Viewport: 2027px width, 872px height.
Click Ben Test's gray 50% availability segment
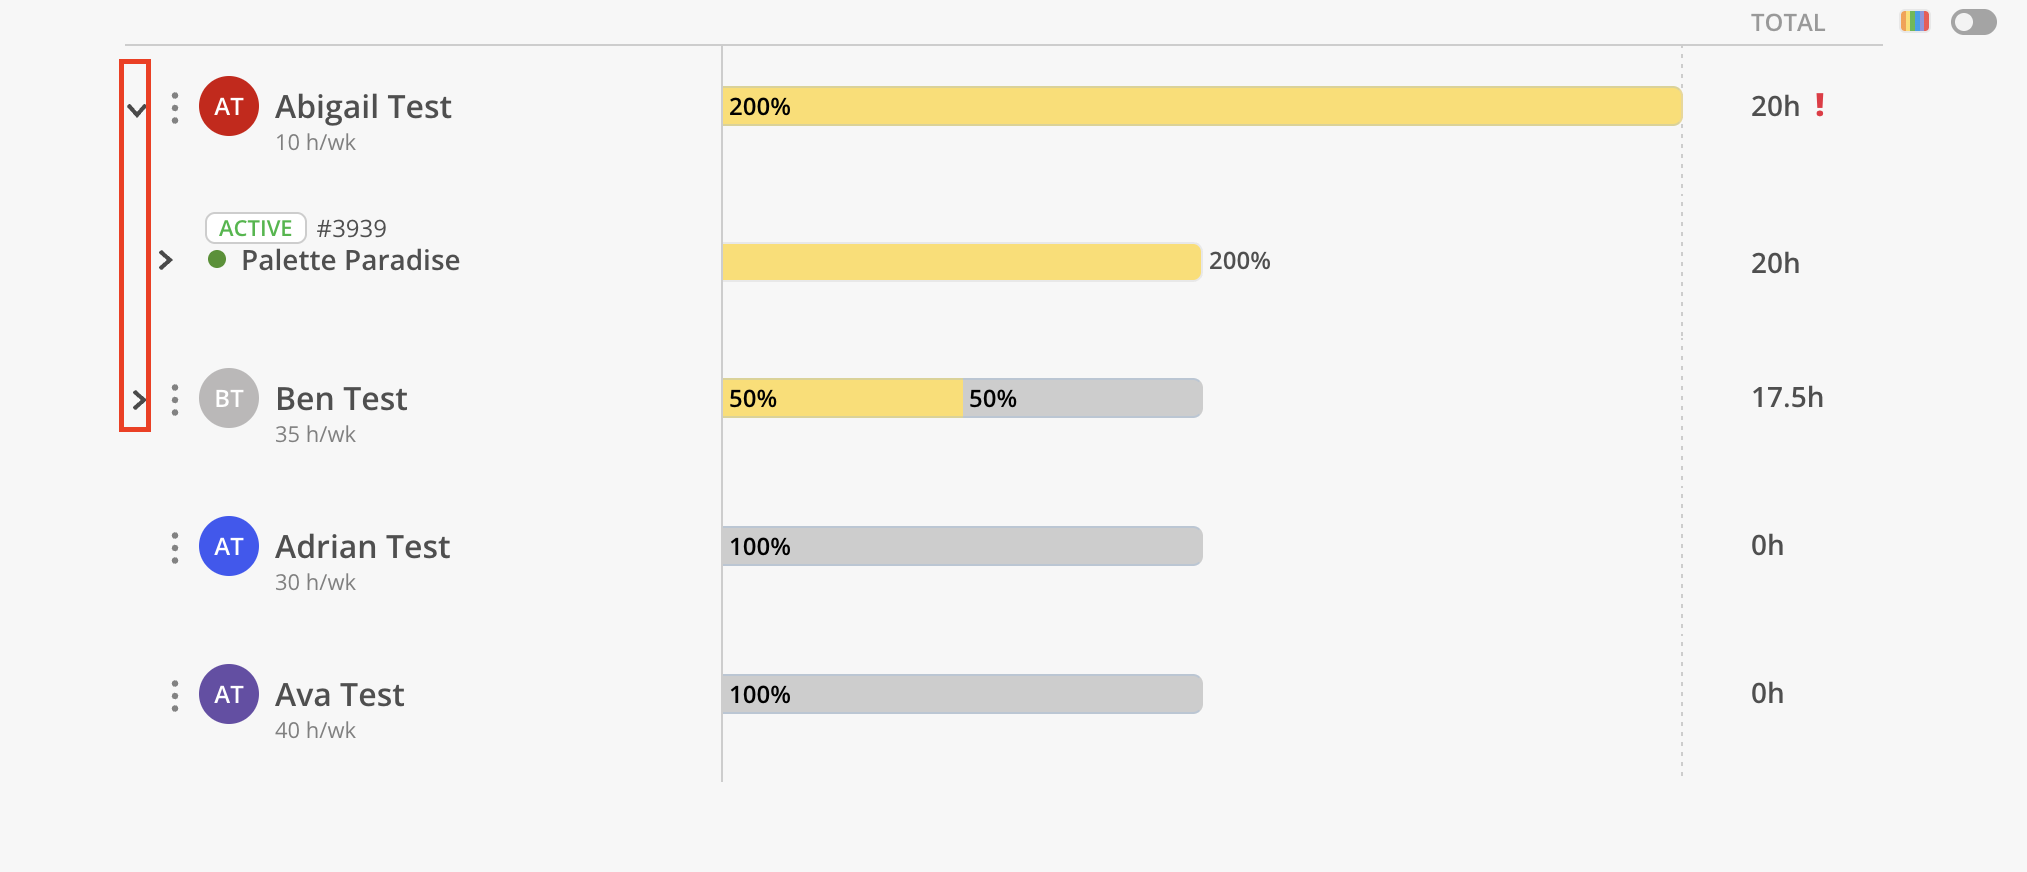(x=1082, y=398)
